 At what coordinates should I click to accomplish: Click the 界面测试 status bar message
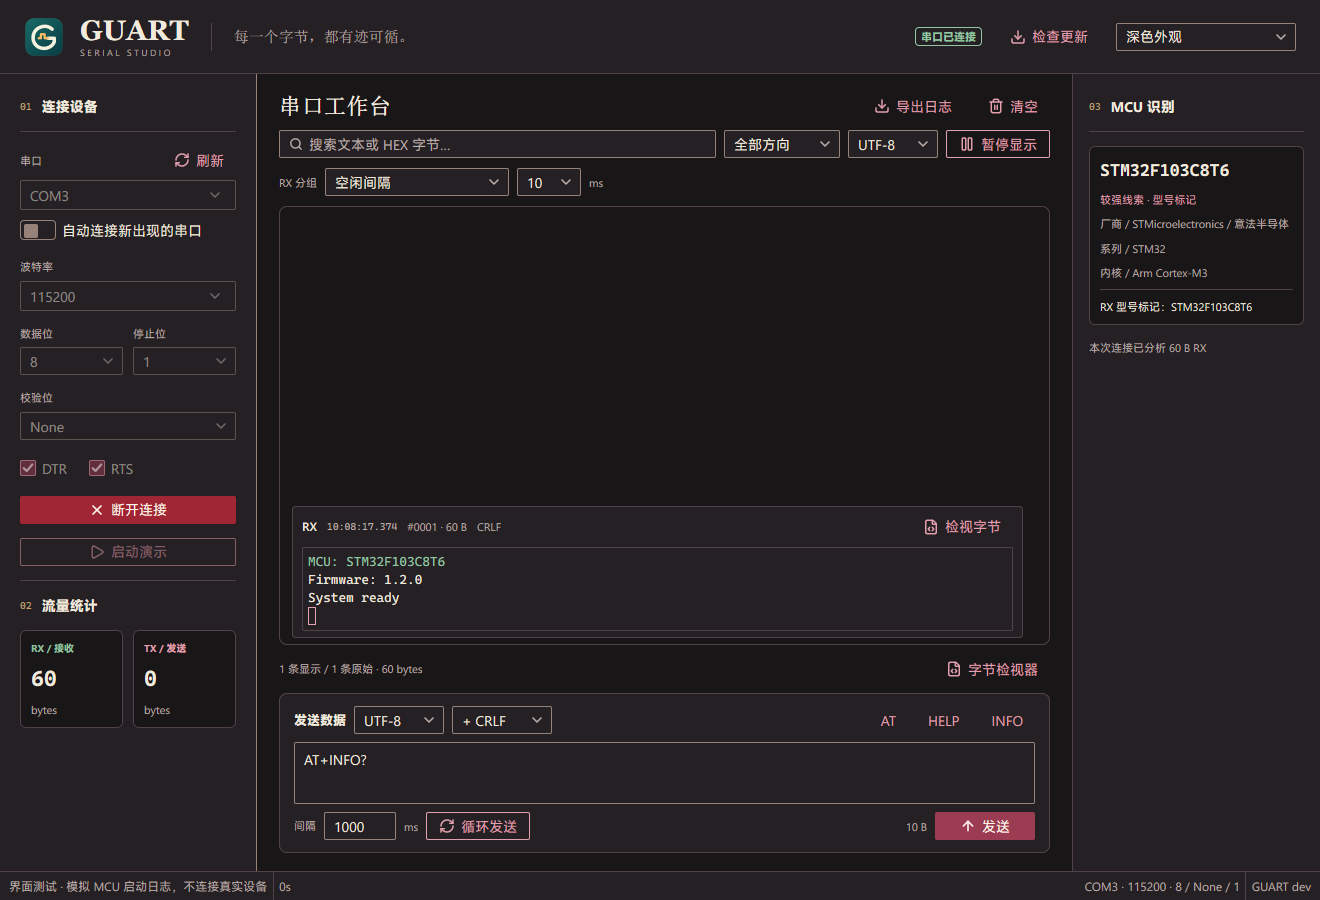click(138, 887)
